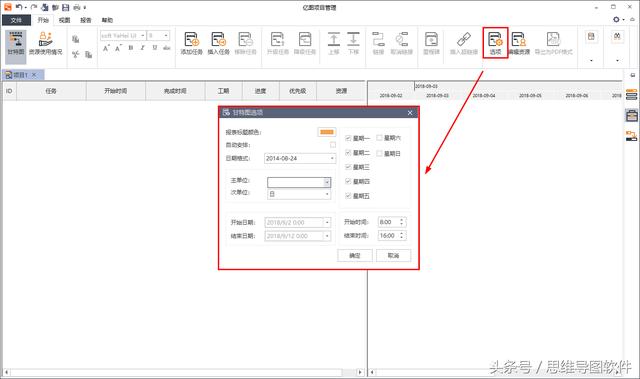Enable the 星期日 Sunday checkbox
This screenshot has height=379, width=640.
pyautogui.click(x=379, y=153)
